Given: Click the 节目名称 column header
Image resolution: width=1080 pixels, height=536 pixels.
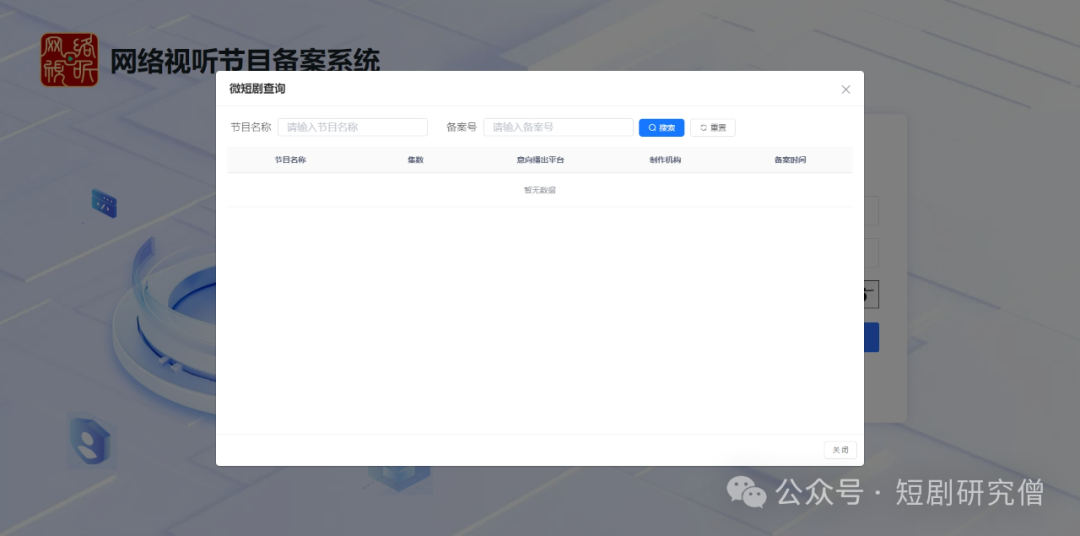Looking at the screenshot, I should [x=290, y=160].
